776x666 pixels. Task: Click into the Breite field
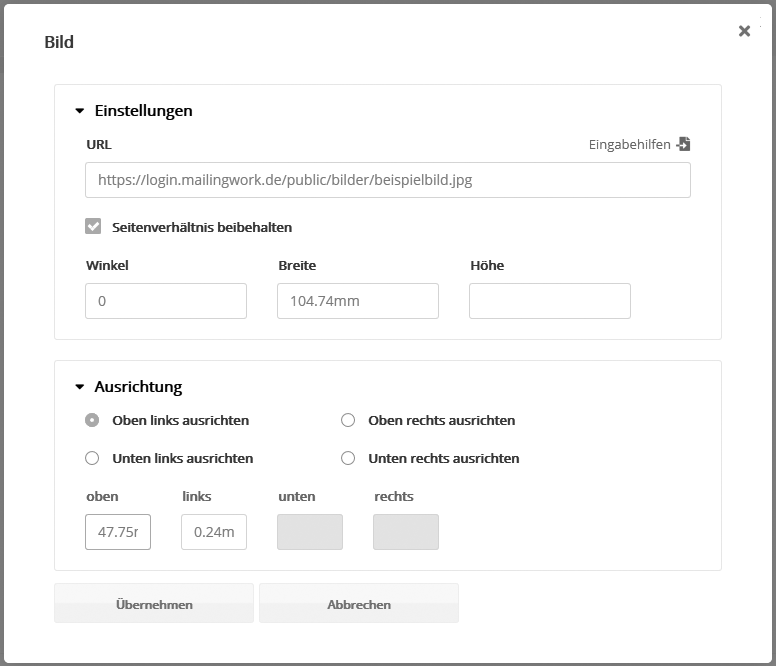coord(357,301)
